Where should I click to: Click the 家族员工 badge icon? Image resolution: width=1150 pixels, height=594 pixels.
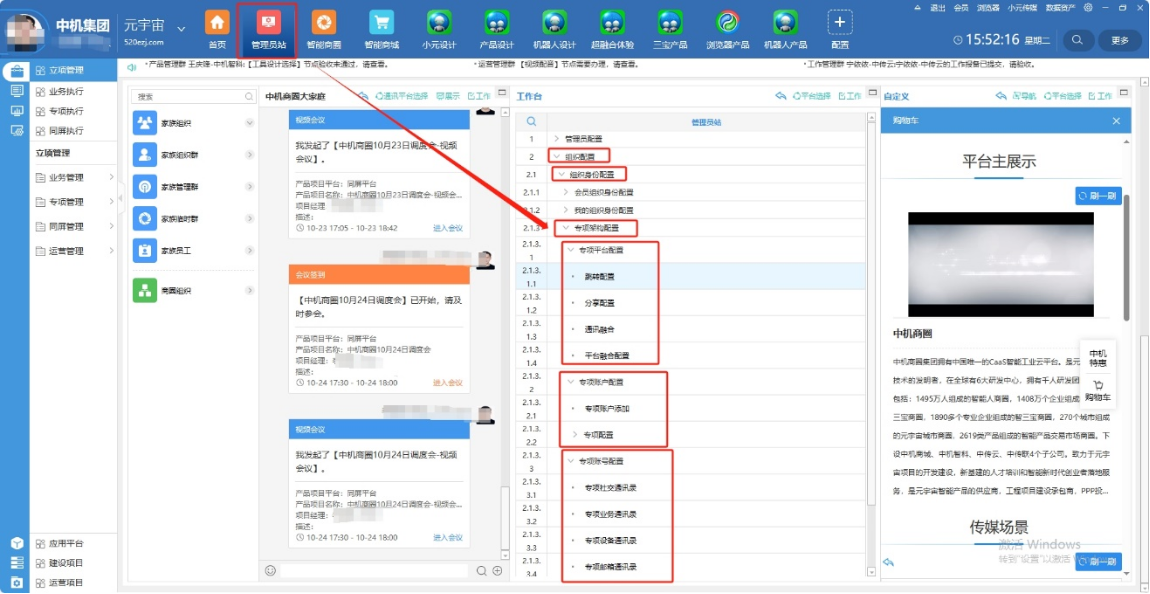point(144,251)
